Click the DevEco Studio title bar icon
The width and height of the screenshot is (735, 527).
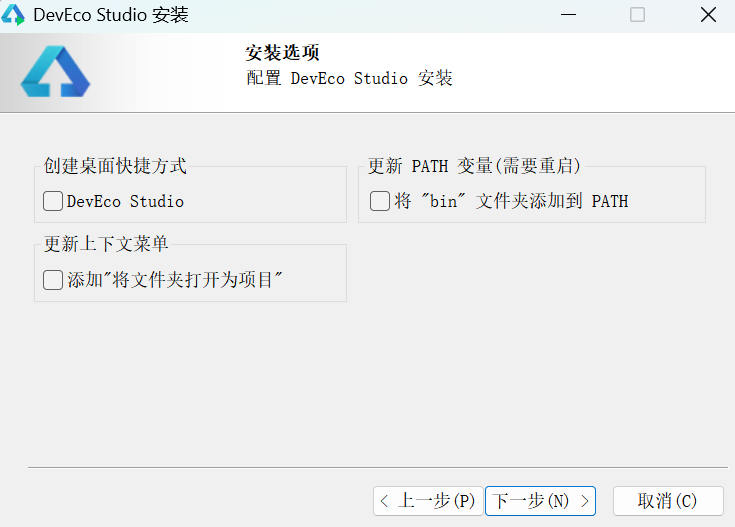pos(13,15)
